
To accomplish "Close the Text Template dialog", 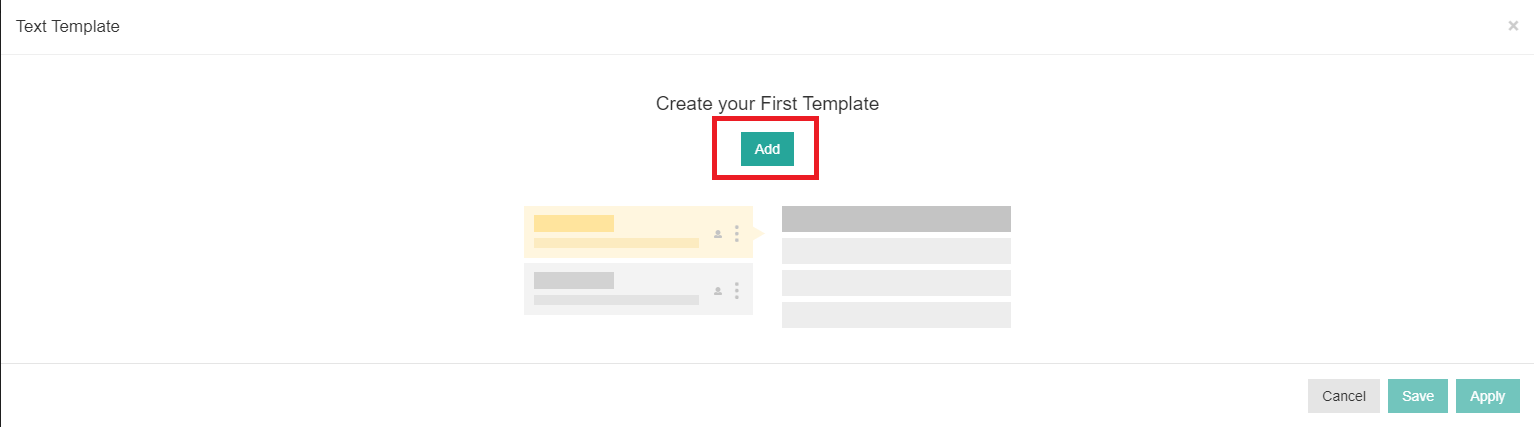I will click(1513, 26).
